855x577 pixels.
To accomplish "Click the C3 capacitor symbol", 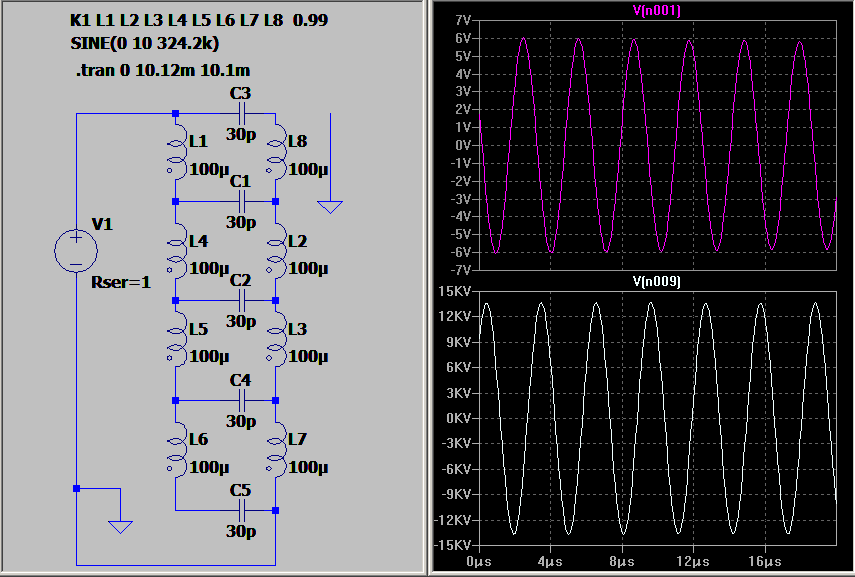I will (x=242, y=114).
